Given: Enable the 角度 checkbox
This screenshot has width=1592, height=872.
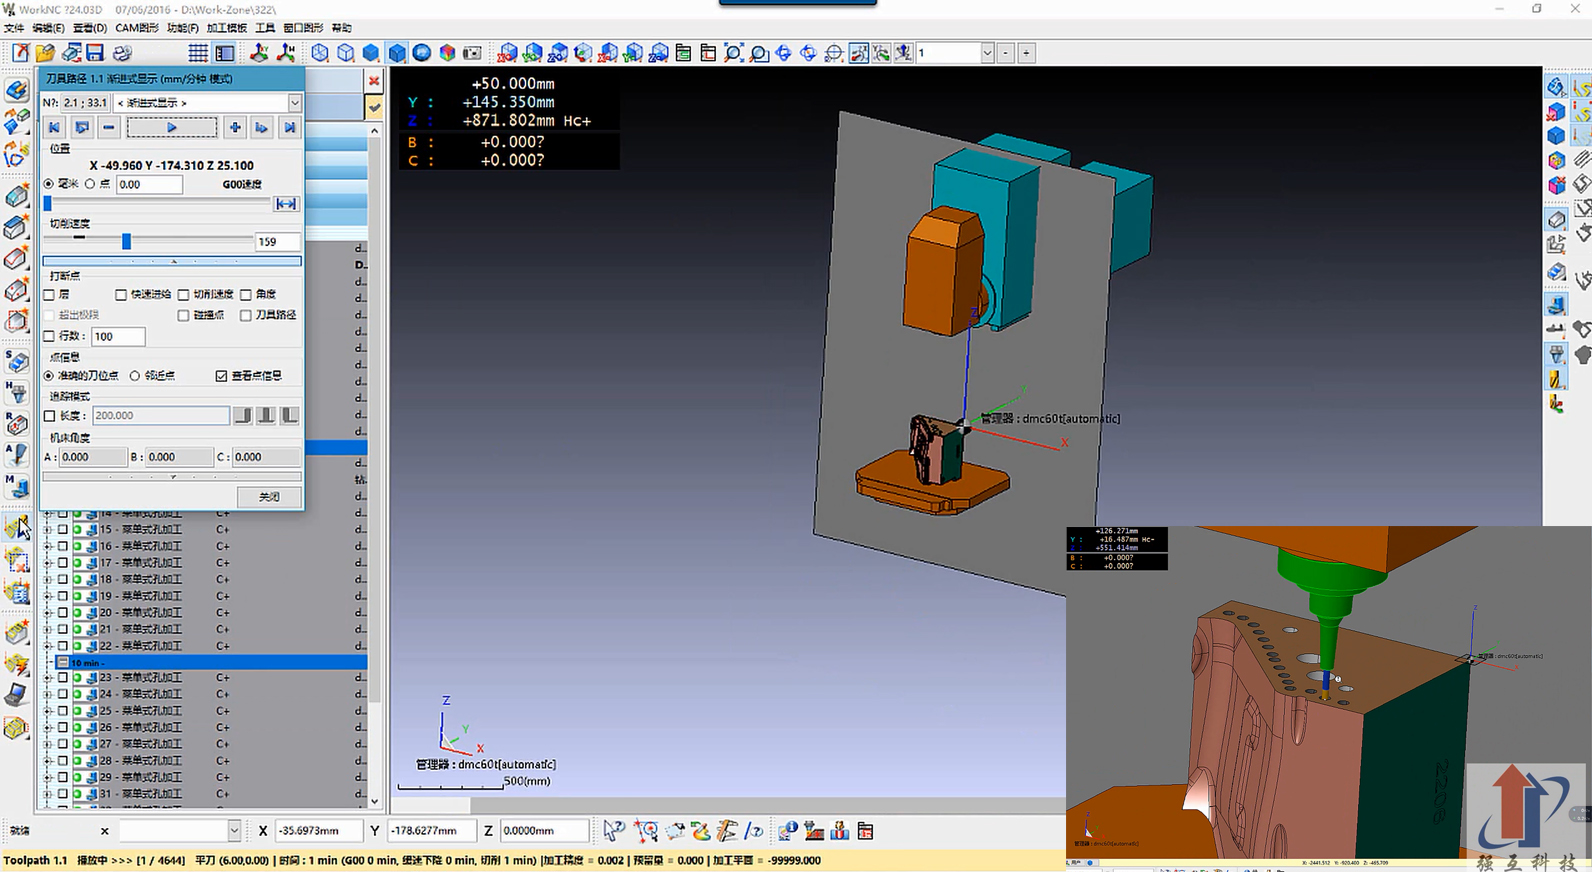Looking at the screenshot, I should [x=246, y=295].
